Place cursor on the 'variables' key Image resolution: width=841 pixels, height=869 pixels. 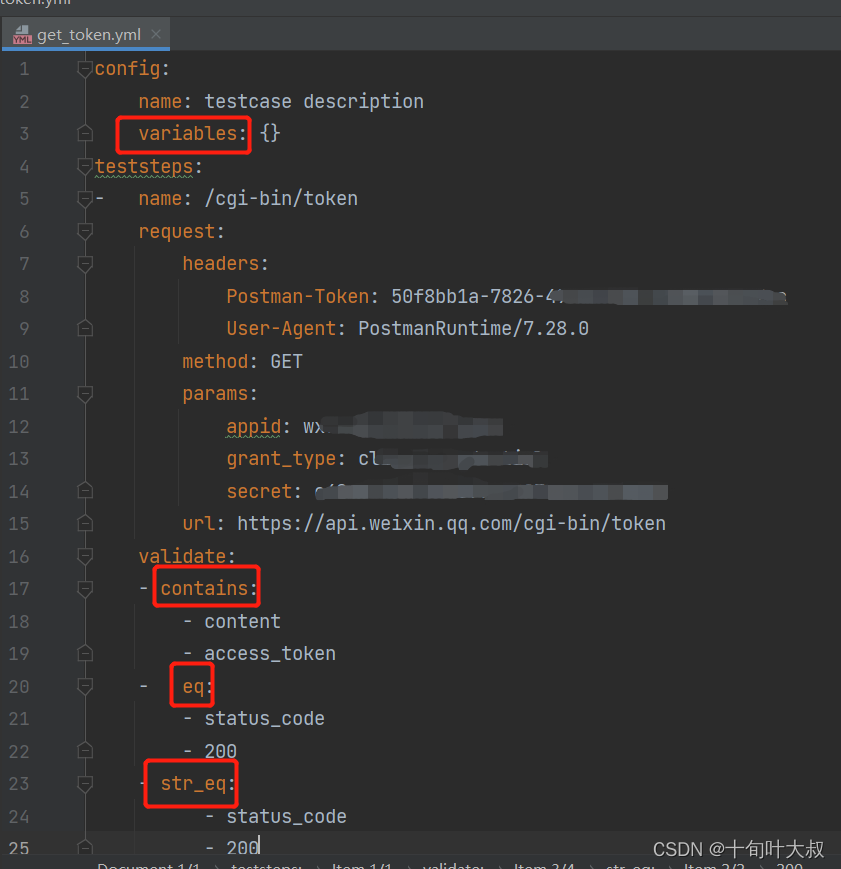click(x=188, y=134)
